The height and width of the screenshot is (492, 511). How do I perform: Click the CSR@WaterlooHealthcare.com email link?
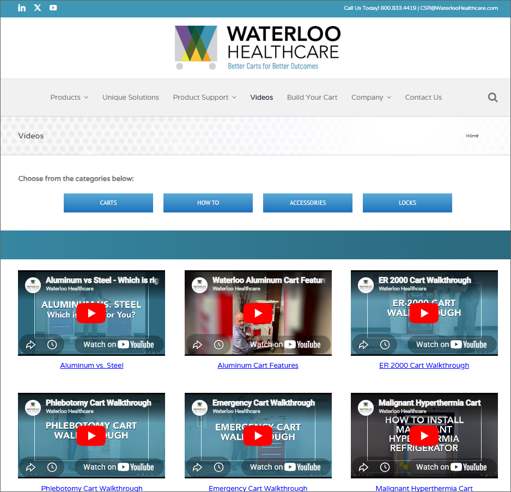459,8
